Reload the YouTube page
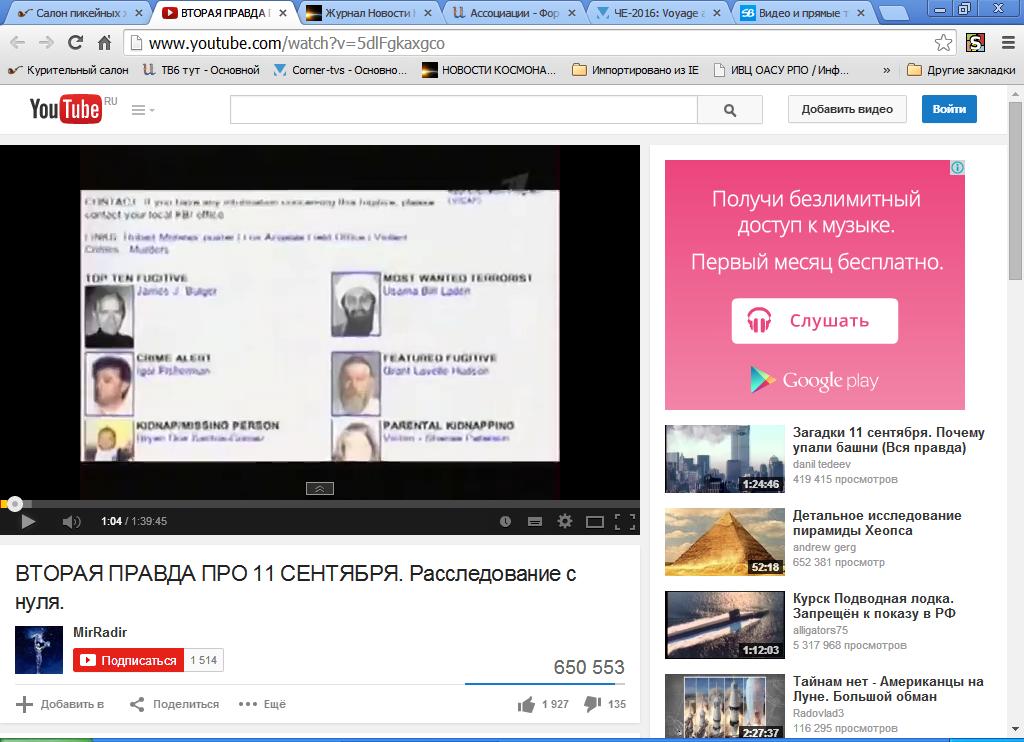Screen dimensions: 1024x742 click(x=76, y=43)
